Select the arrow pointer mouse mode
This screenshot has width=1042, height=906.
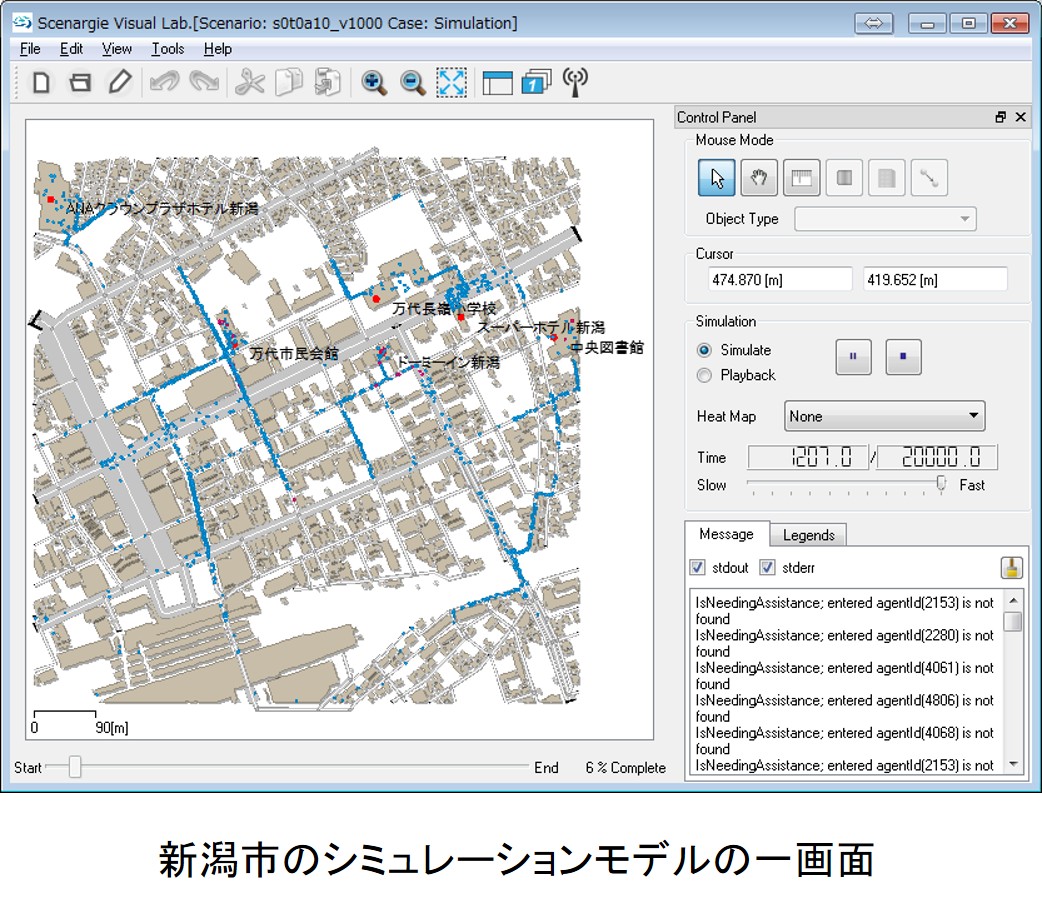(716, 179)
